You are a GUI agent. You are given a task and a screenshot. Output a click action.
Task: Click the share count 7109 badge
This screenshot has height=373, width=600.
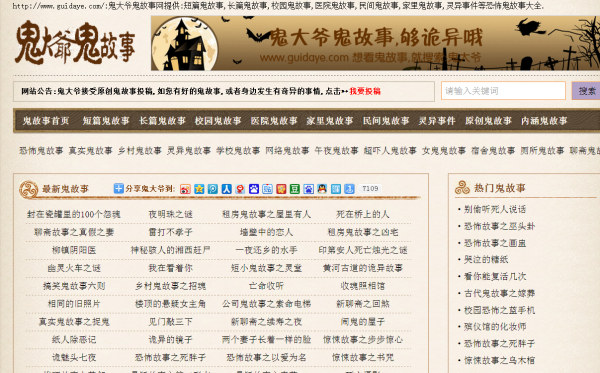[370, 189]
